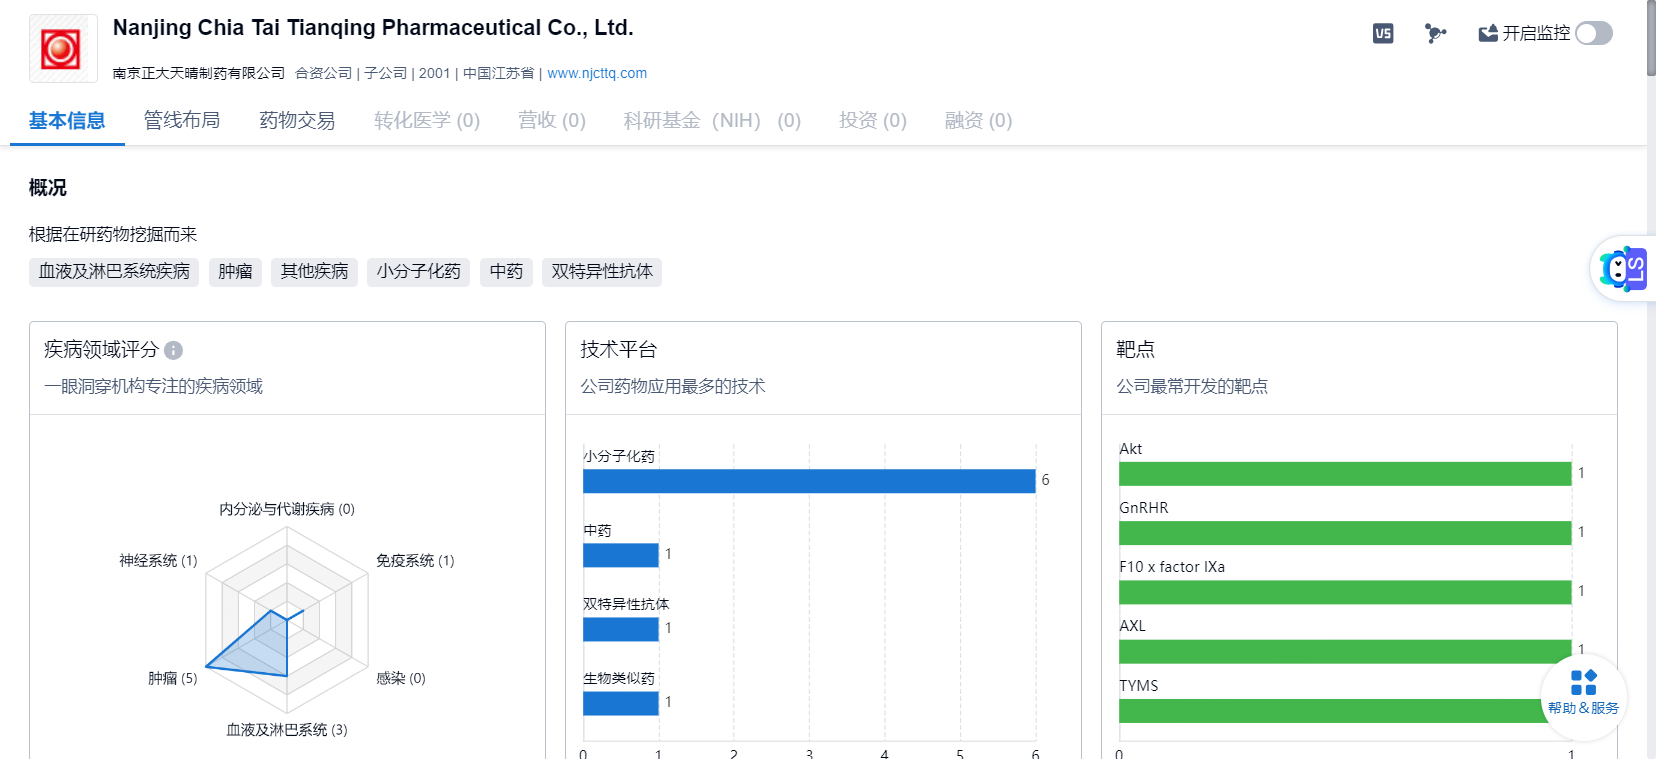Switch to the 管线布局 tab
This screenshot has width=1656, height=759.
[182, 120]
